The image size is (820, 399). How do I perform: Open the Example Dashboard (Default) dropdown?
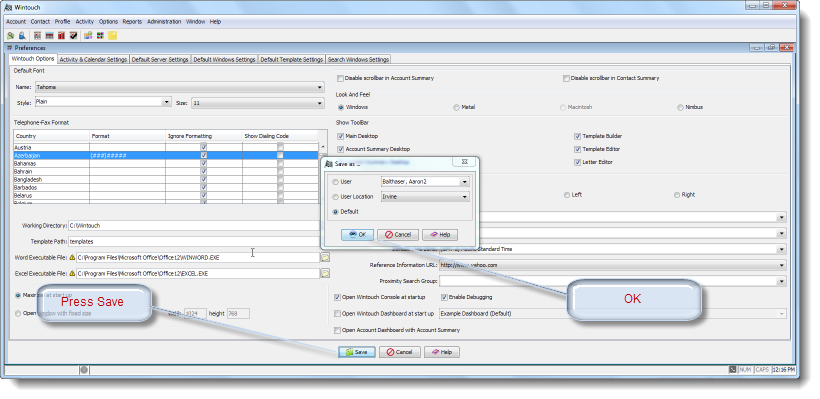[x=612, y=314]
